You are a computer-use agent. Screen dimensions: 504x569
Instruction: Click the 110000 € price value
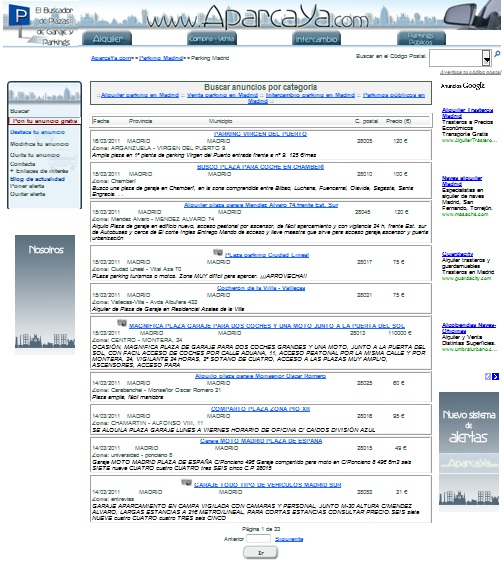(x=399, y=333)
